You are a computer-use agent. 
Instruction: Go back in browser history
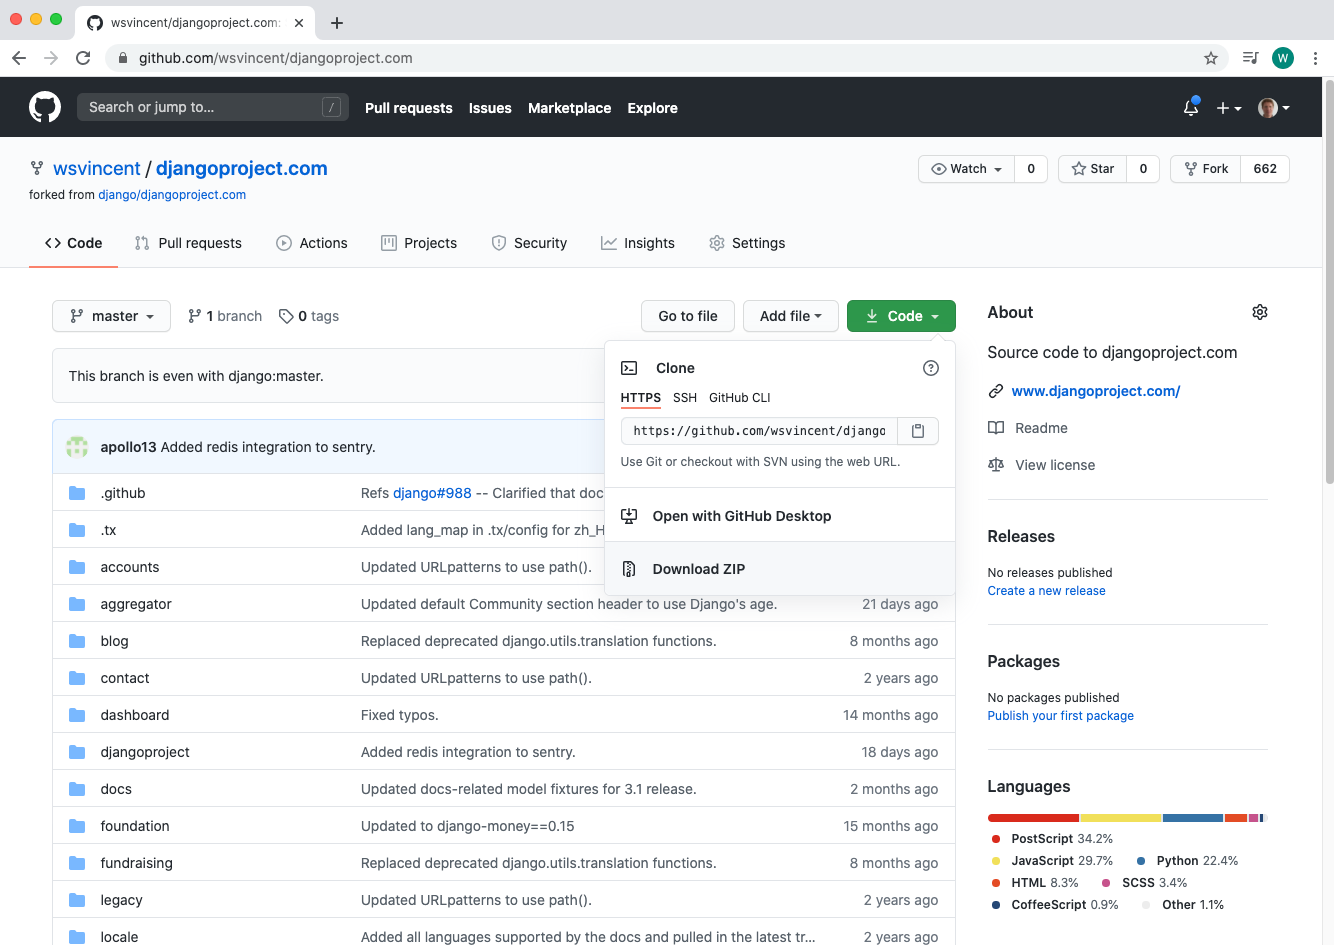click(x=19, y=58)
